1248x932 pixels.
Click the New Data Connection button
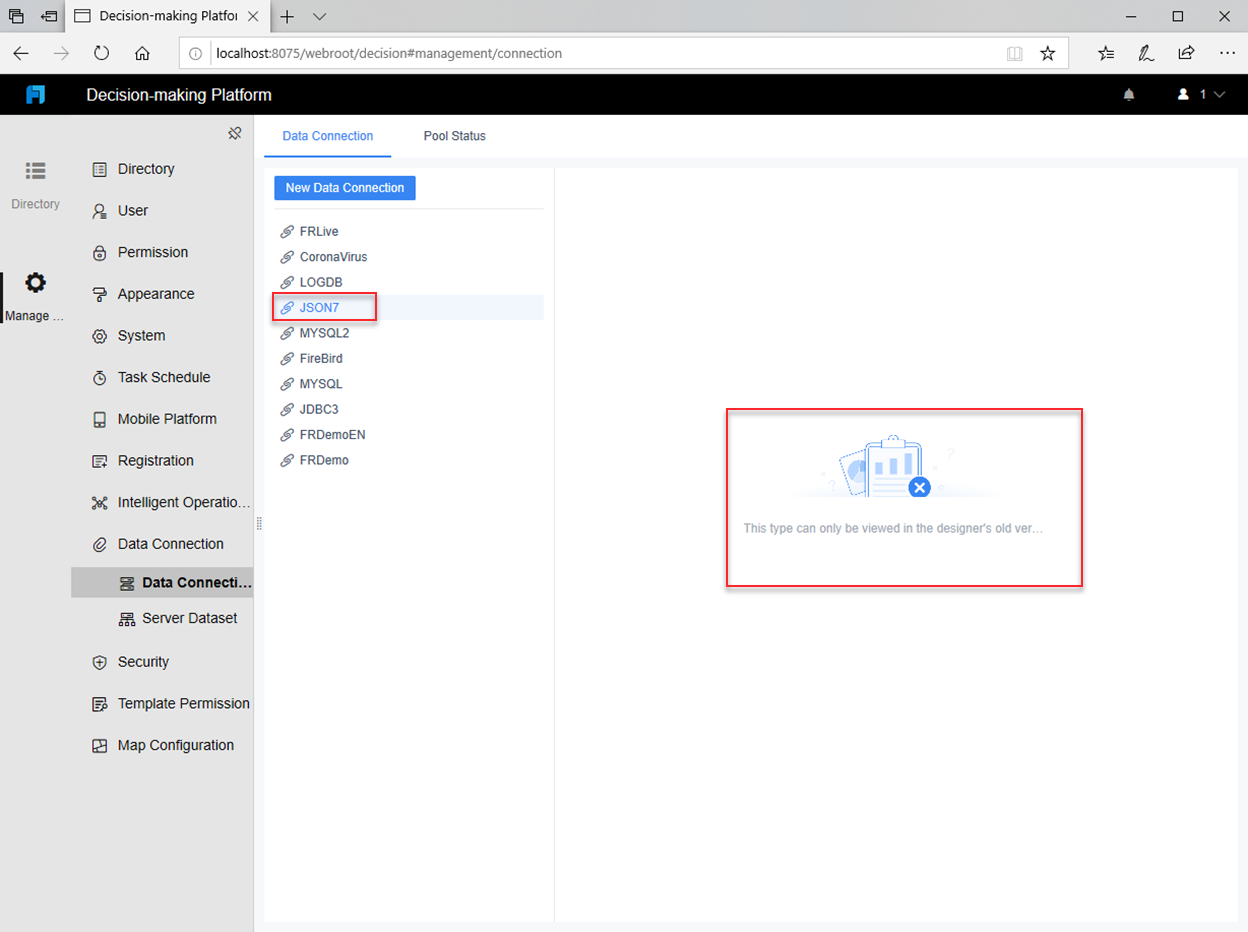tap(344, 187)
